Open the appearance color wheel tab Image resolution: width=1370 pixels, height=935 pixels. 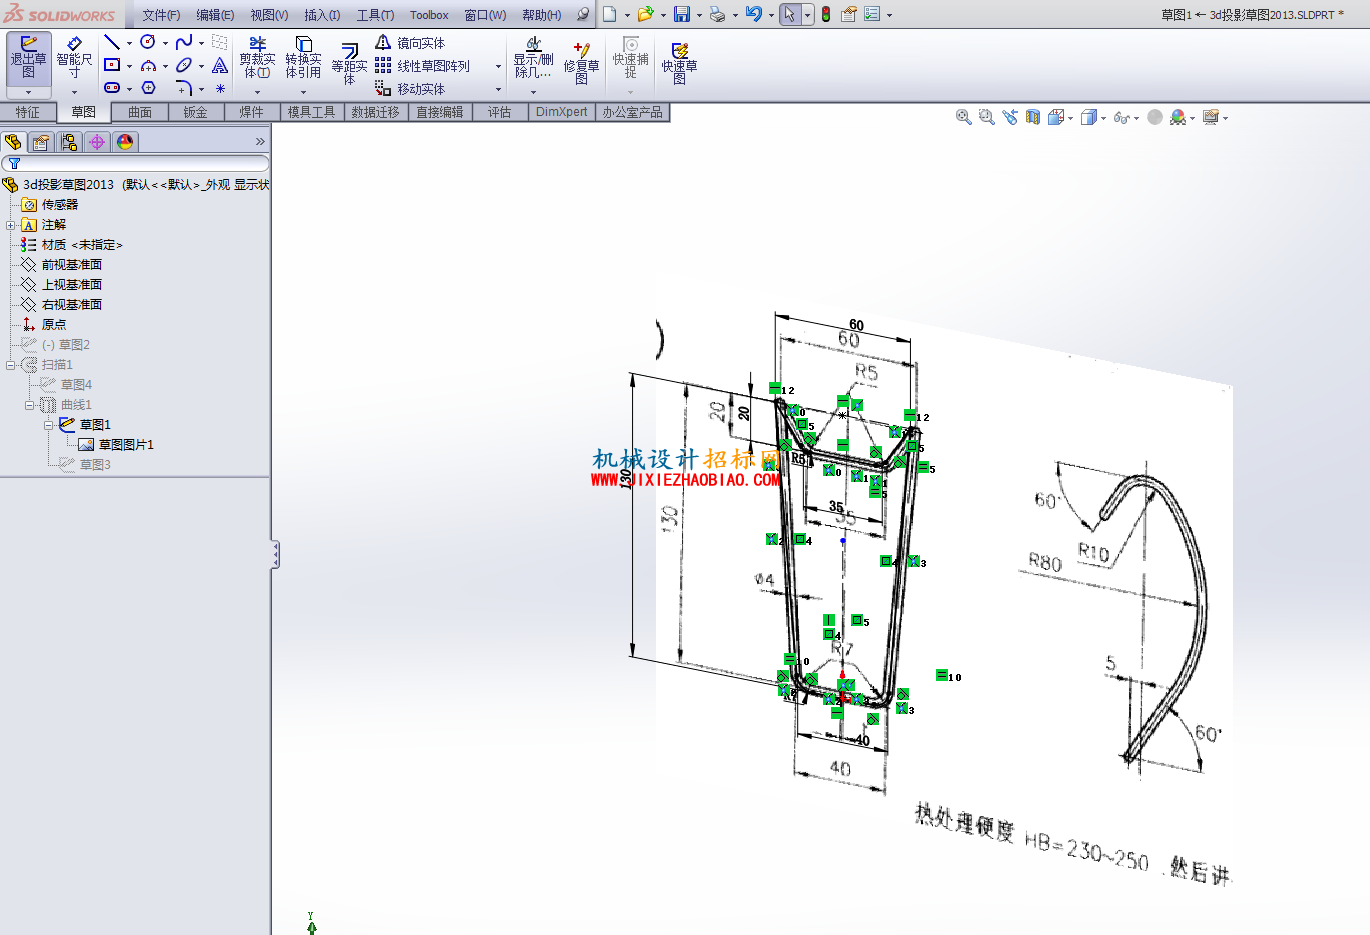(x=125, y=142)
